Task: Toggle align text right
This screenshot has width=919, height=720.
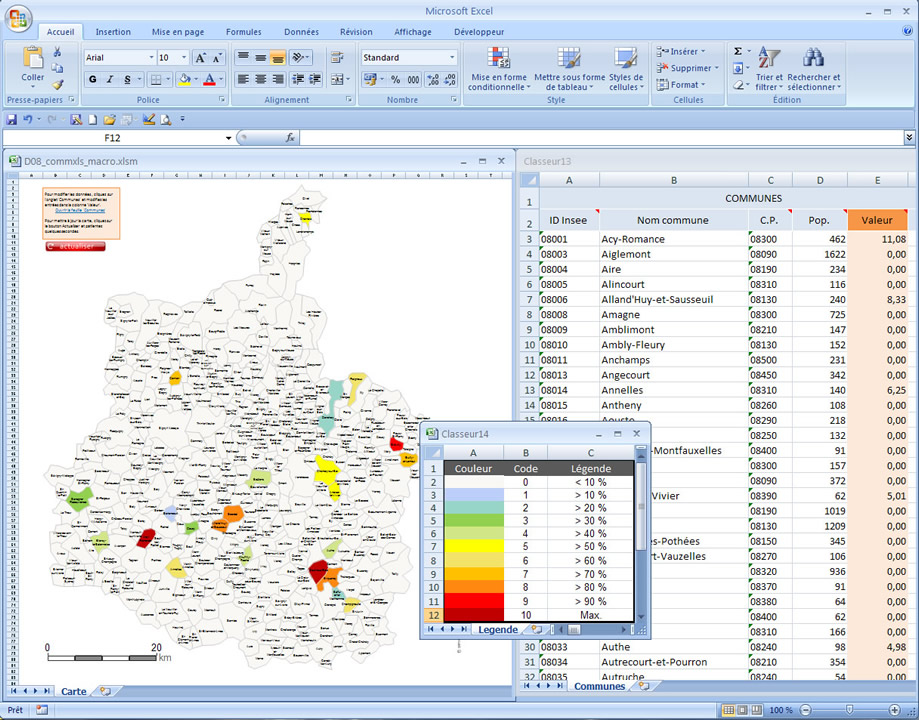Action: coord(278,79)
